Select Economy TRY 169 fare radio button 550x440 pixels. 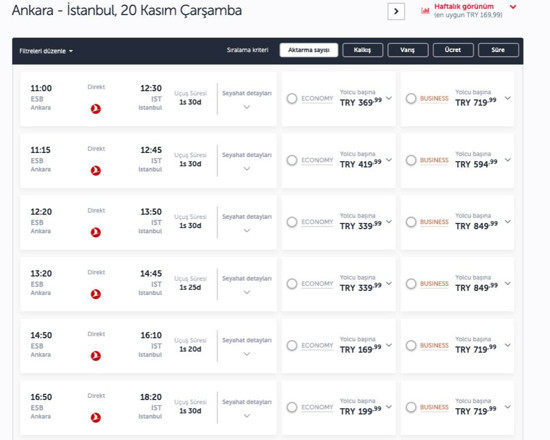[x=292, y=346]
